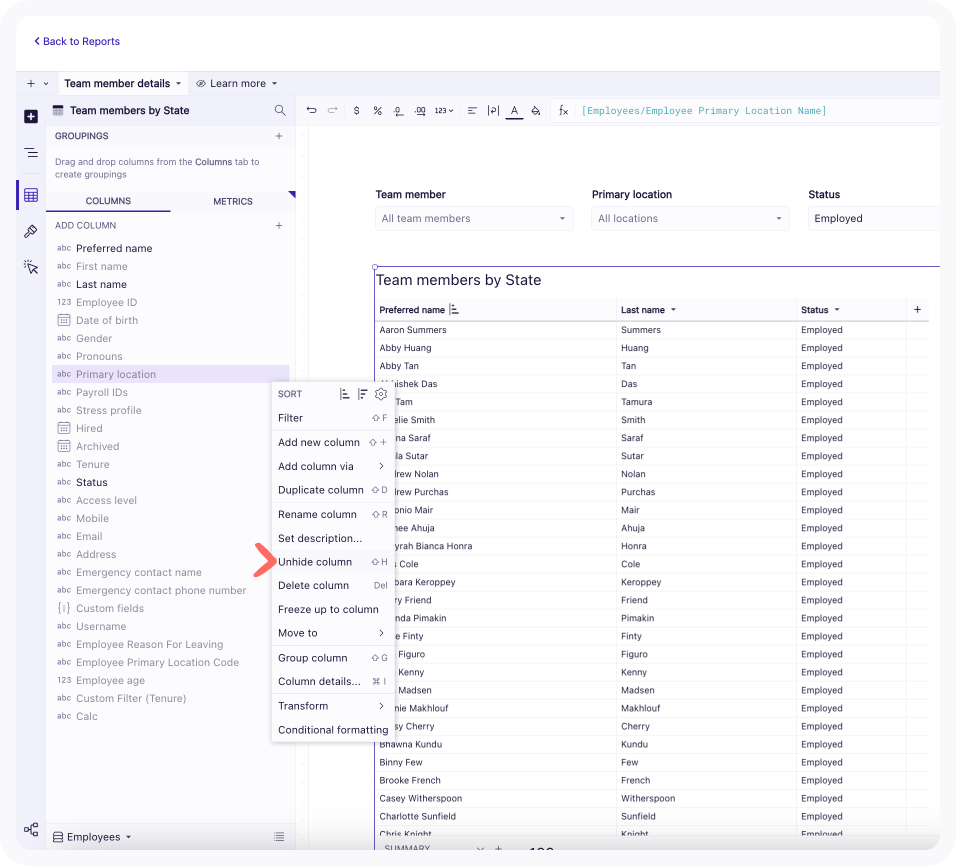Image resolution: width=956 pixels, height=866 pixels.
Task: Choose Freeze up to column
Action: coord(332,609)
